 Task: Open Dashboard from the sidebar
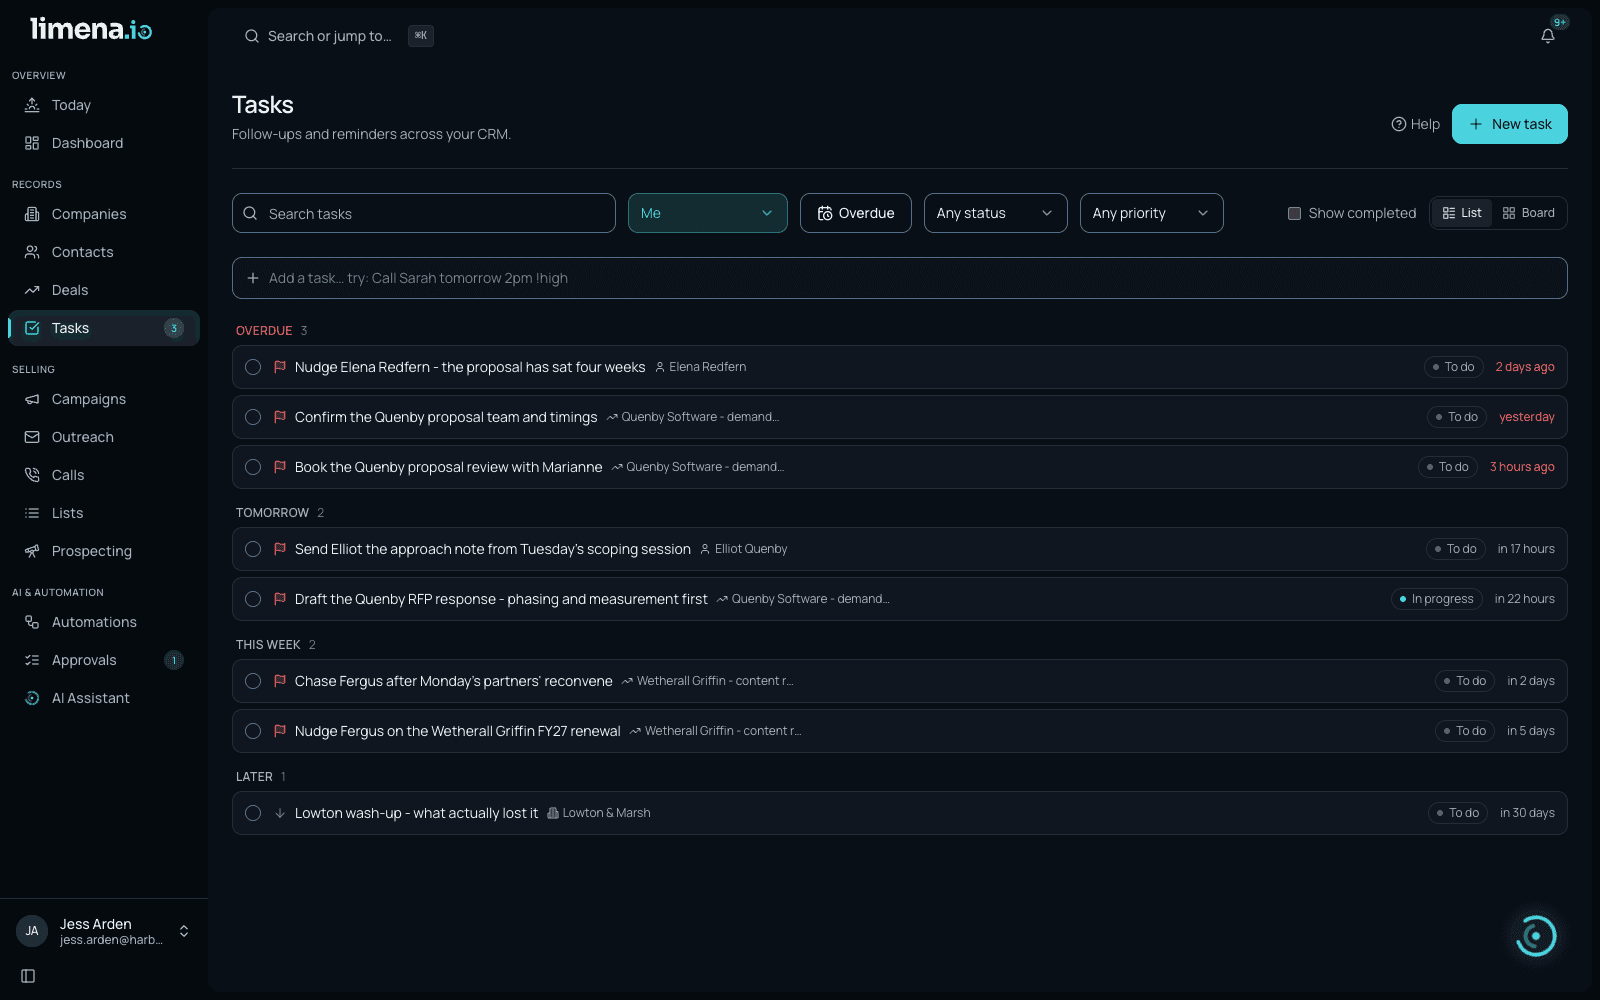point(104,143)
